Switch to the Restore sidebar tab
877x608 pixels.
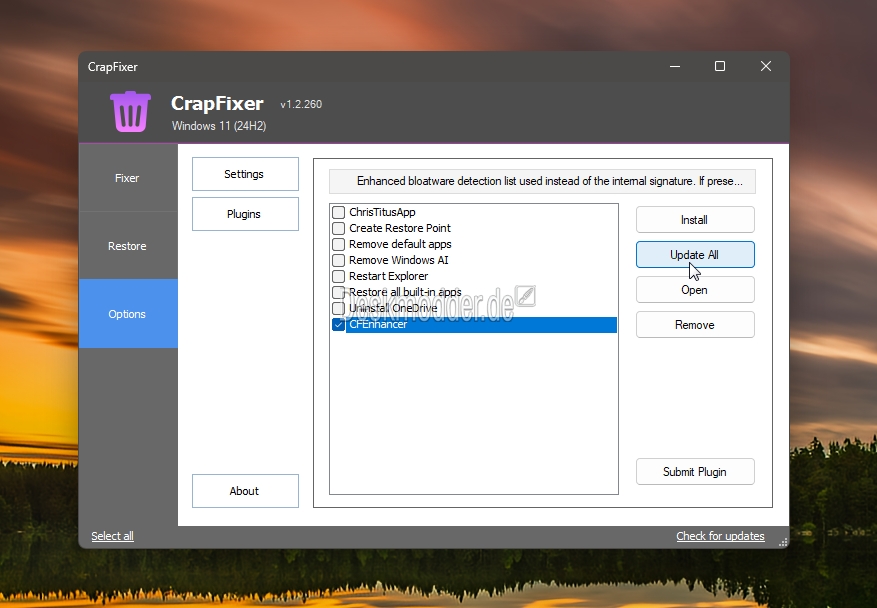(x=128, y=246)
